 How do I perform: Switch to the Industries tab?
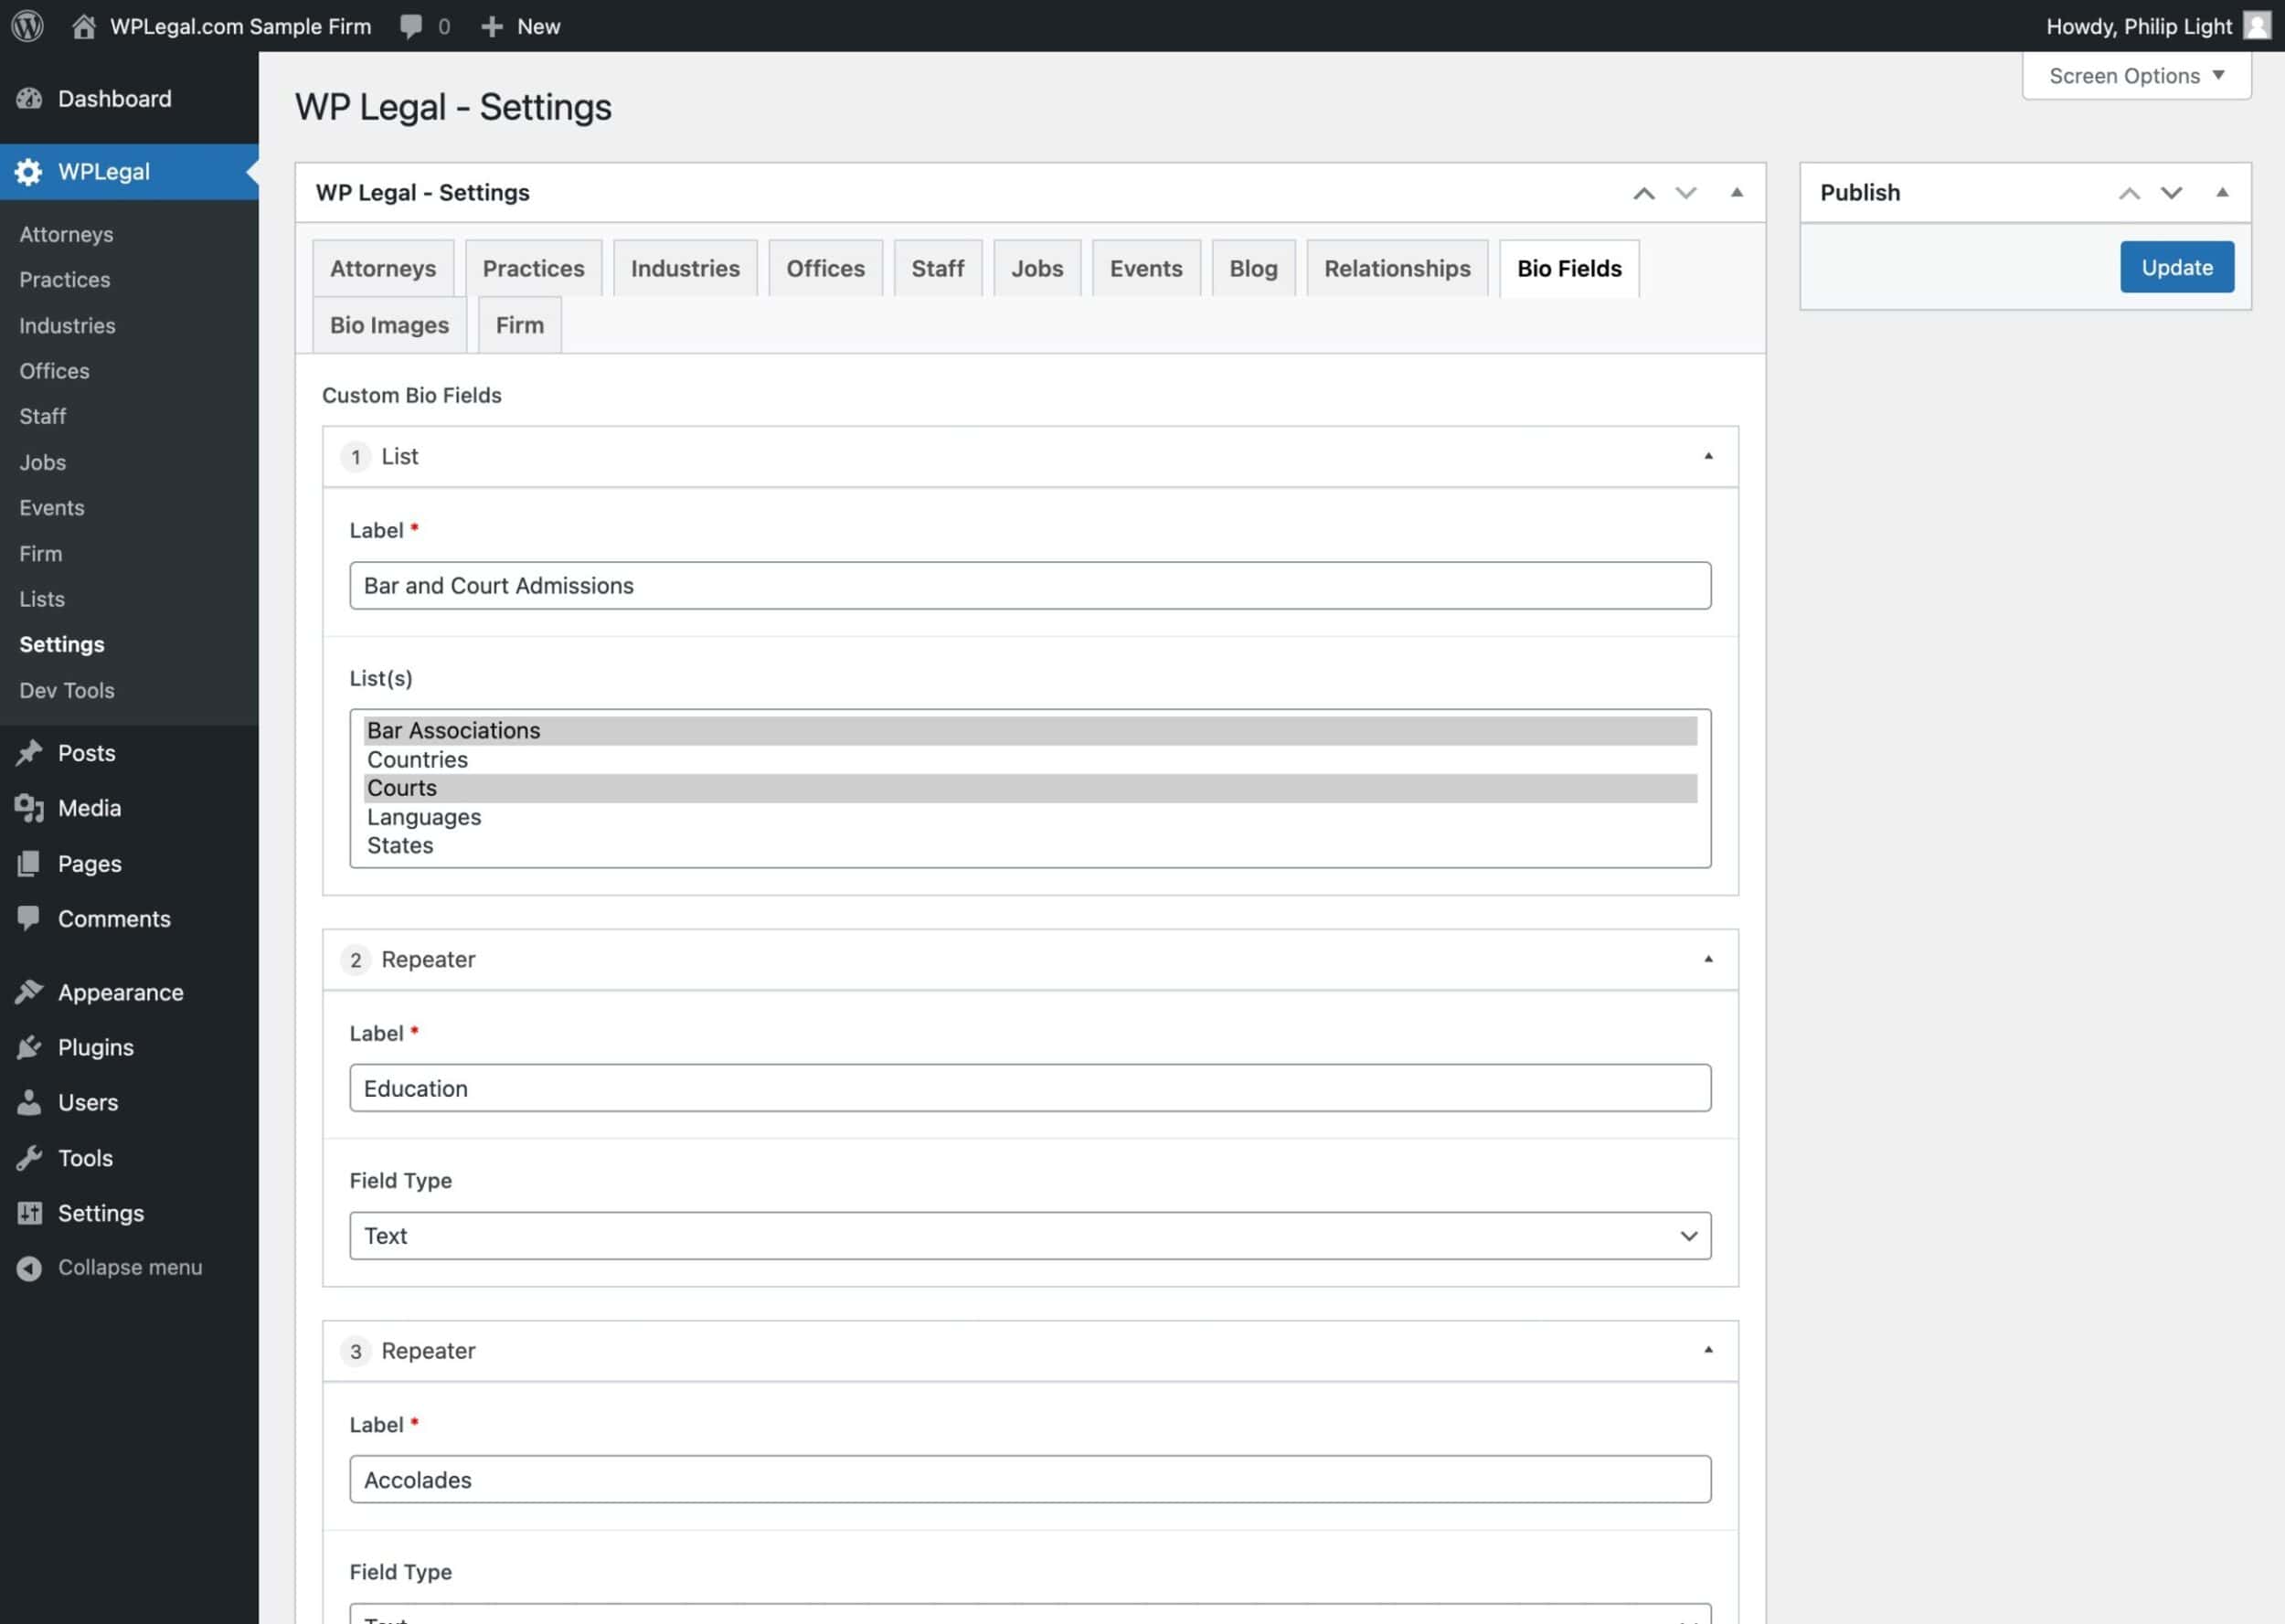pos(685,268)
